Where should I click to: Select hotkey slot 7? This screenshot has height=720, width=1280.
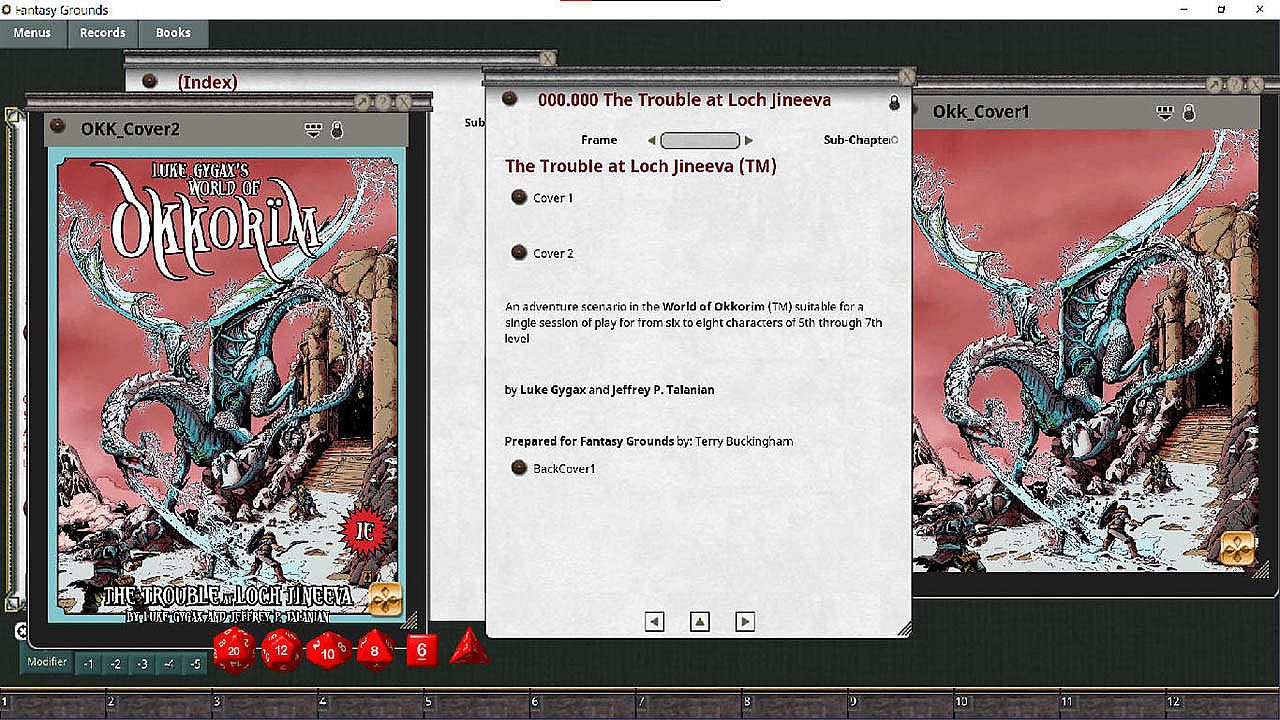click(689, 706)
